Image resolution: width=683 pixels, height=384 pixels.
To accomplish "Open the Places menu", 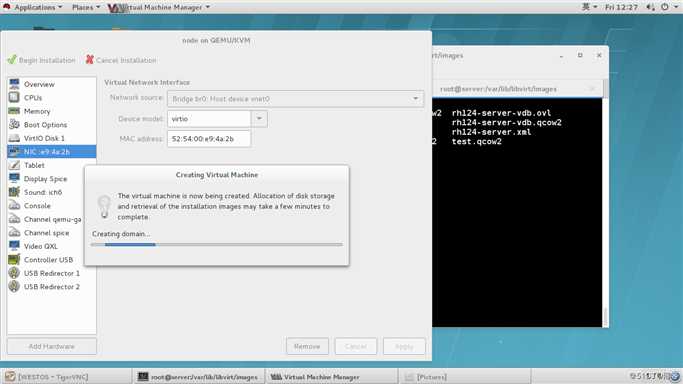I will pyautogui.click(x=86, y=7).
